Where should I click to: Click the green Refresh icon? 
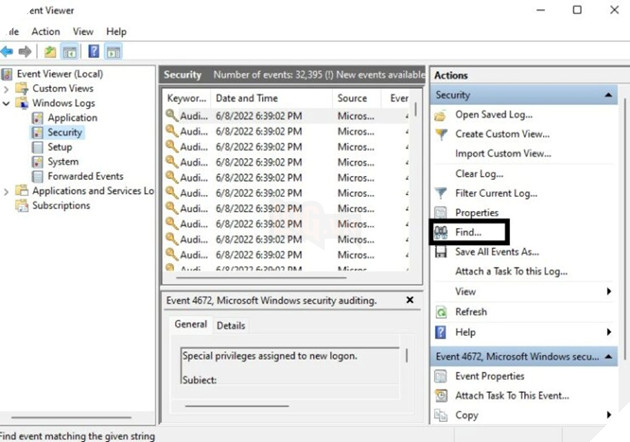[442, 312]
